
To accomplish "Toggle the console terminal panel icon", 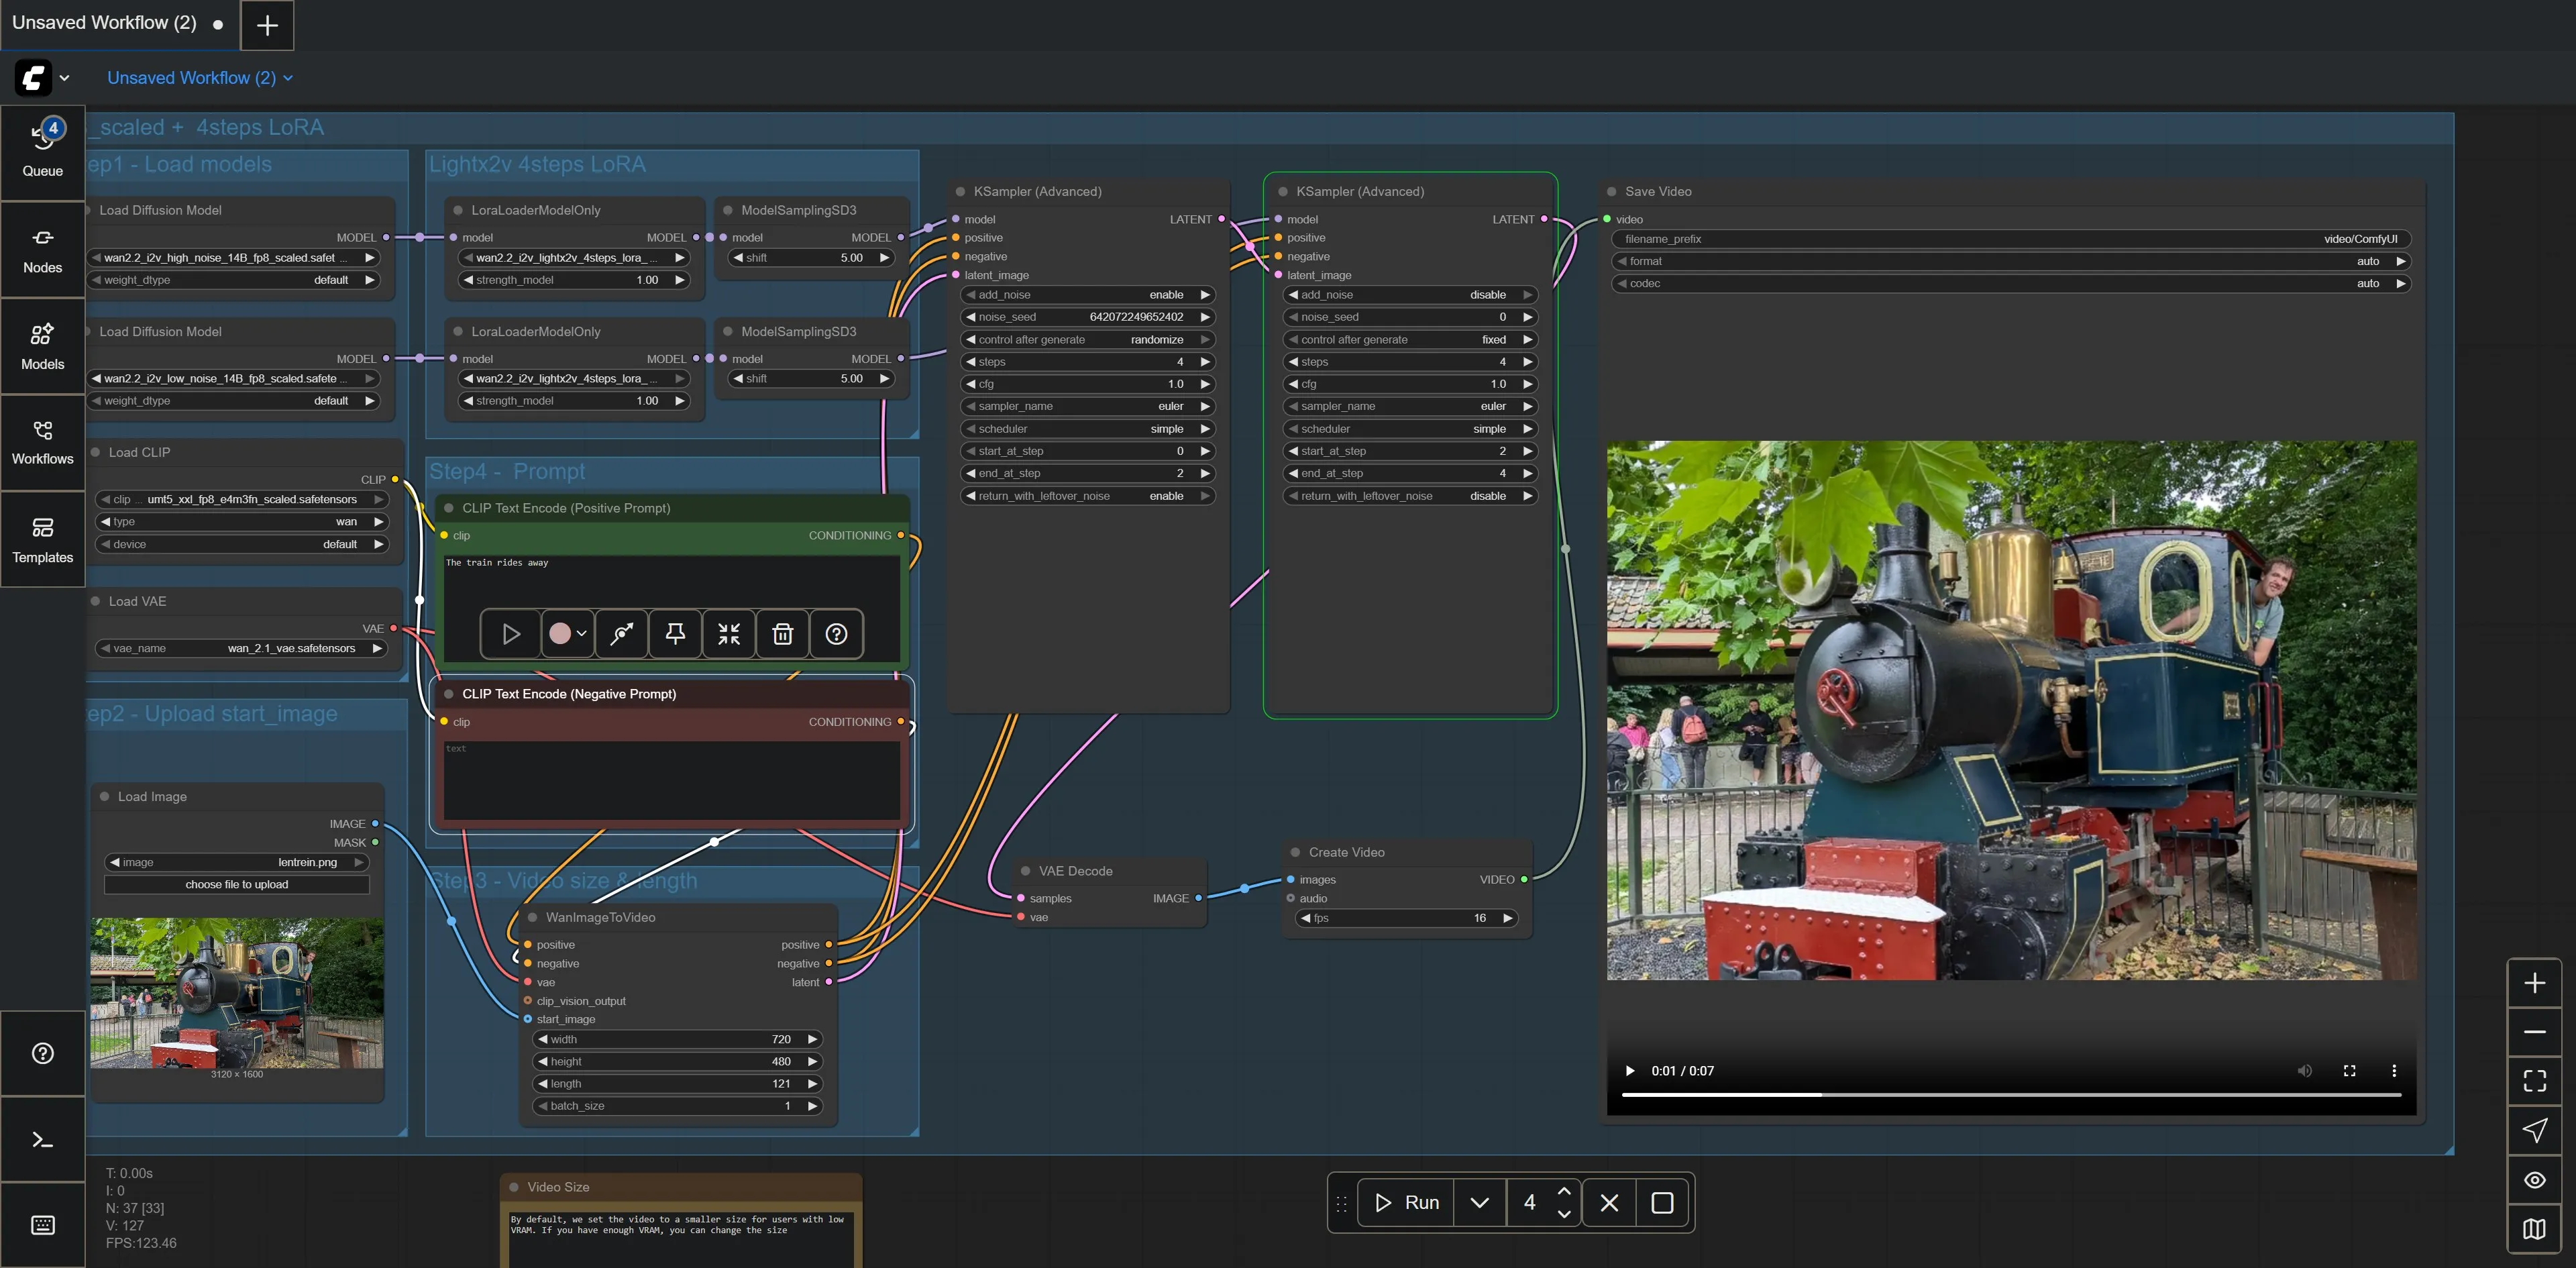I will click(x=42, y=1140).
